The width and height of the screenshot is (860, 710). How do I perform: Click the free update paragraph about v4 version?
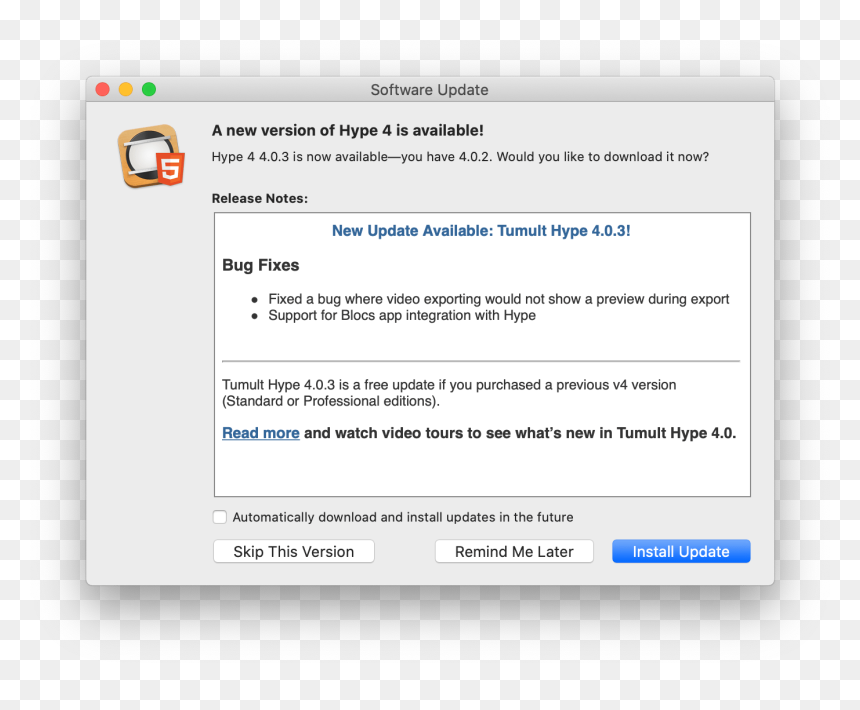coord(449,393)
